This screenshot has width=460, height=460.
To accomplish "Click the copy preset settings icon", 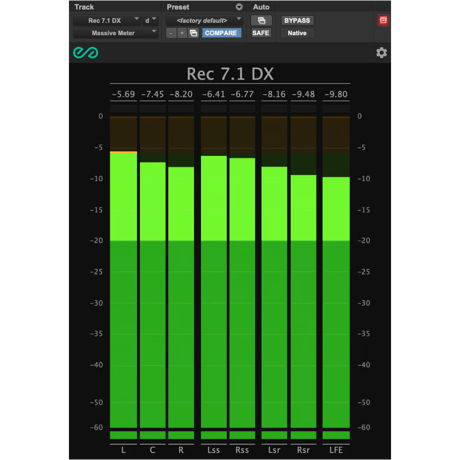I will pyautogui.click(x=193, y=33).
